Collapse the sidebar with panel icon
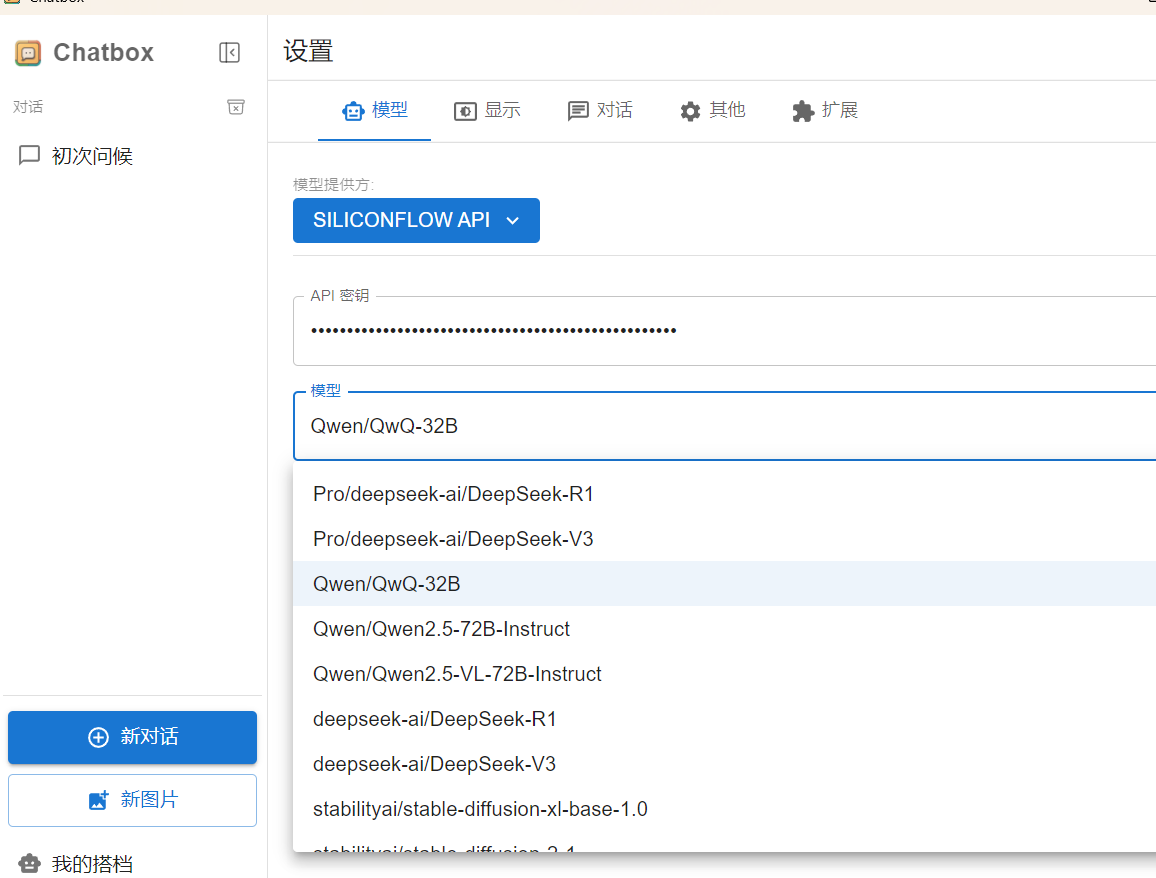Image resolution: width=1156 pixels, height=878 pixels. [229, 53]
